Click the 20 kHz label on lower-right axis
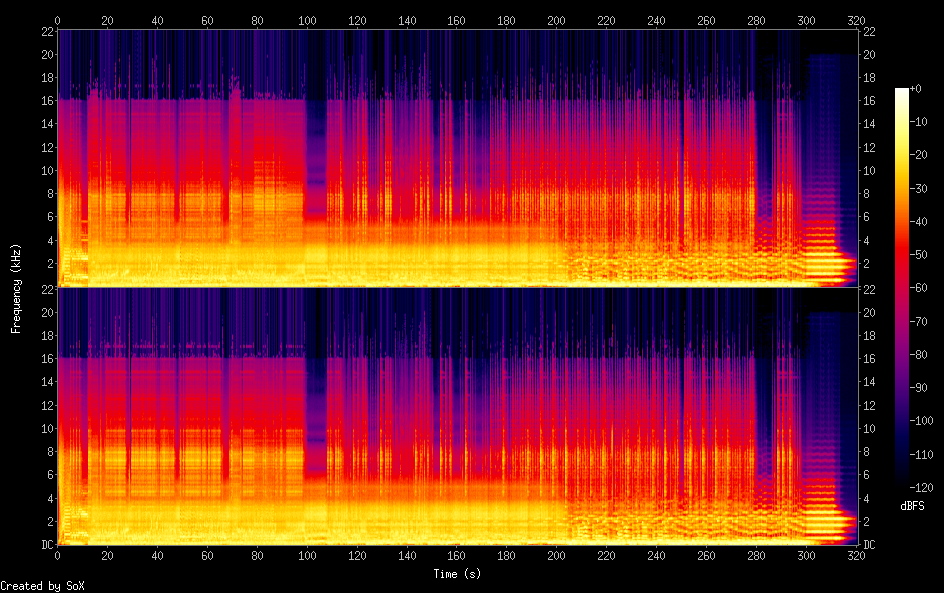944x593 pixels. (x=869, y=312)
